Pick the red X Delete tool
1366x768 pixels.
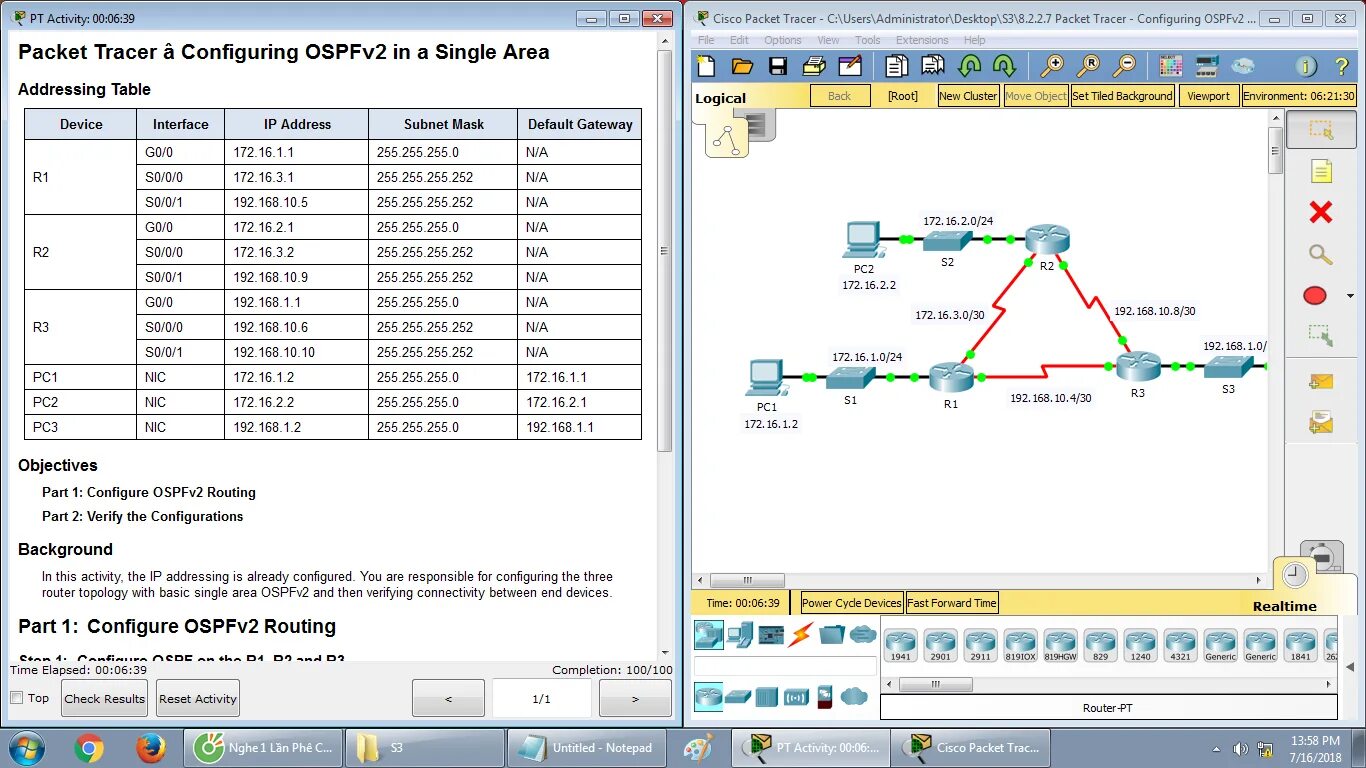point(1321,212)
